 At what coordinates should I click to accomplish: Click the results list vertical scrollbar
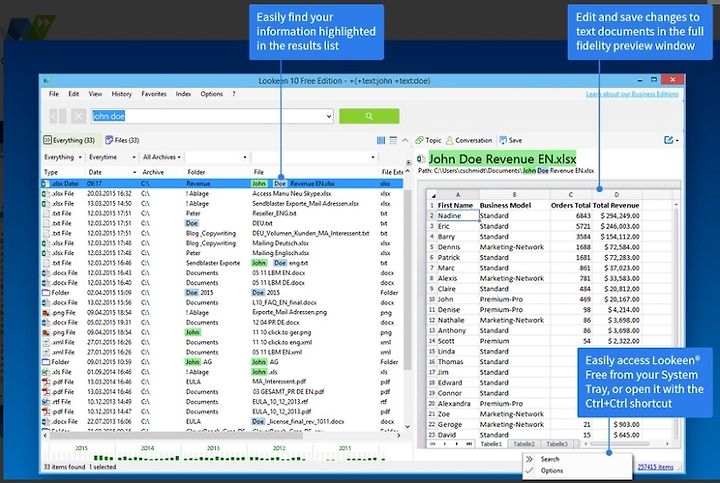point(407,281)
